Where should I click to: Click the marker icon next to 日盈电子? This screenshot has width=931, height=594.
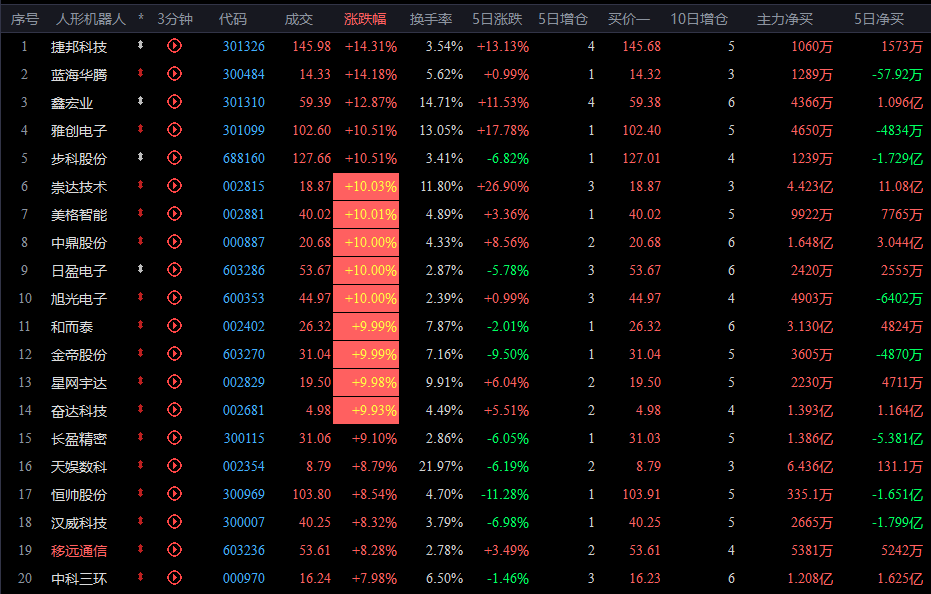pyautogui.click(x=141, y=269)
